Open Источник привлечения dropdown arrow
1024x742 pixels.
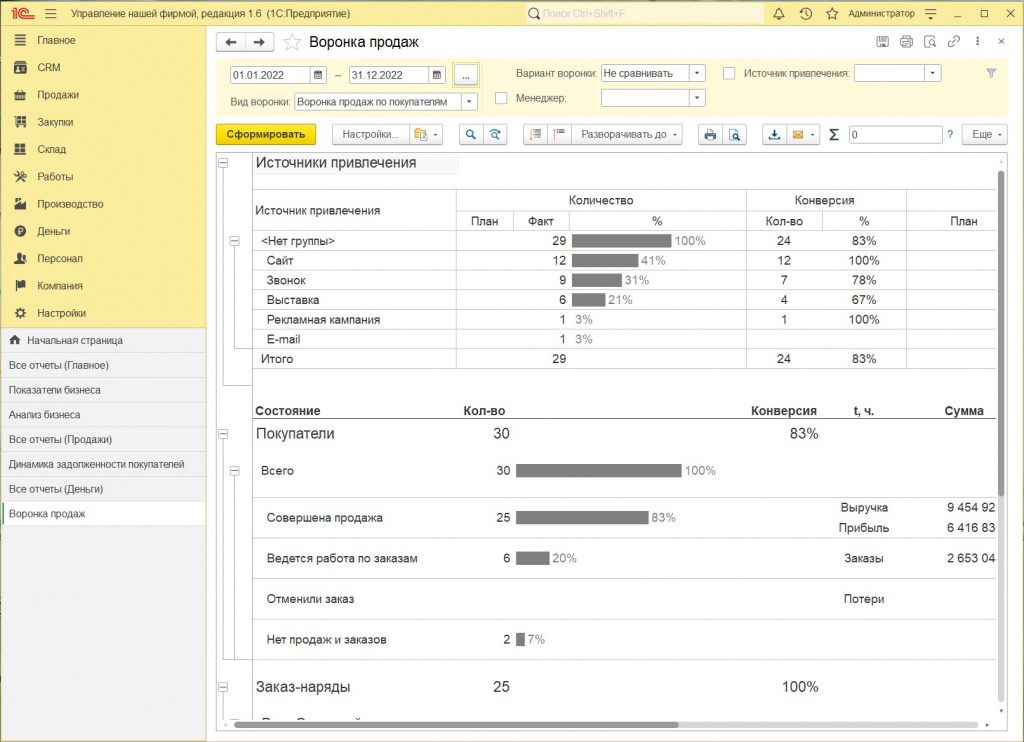click(x=933, y=73)
